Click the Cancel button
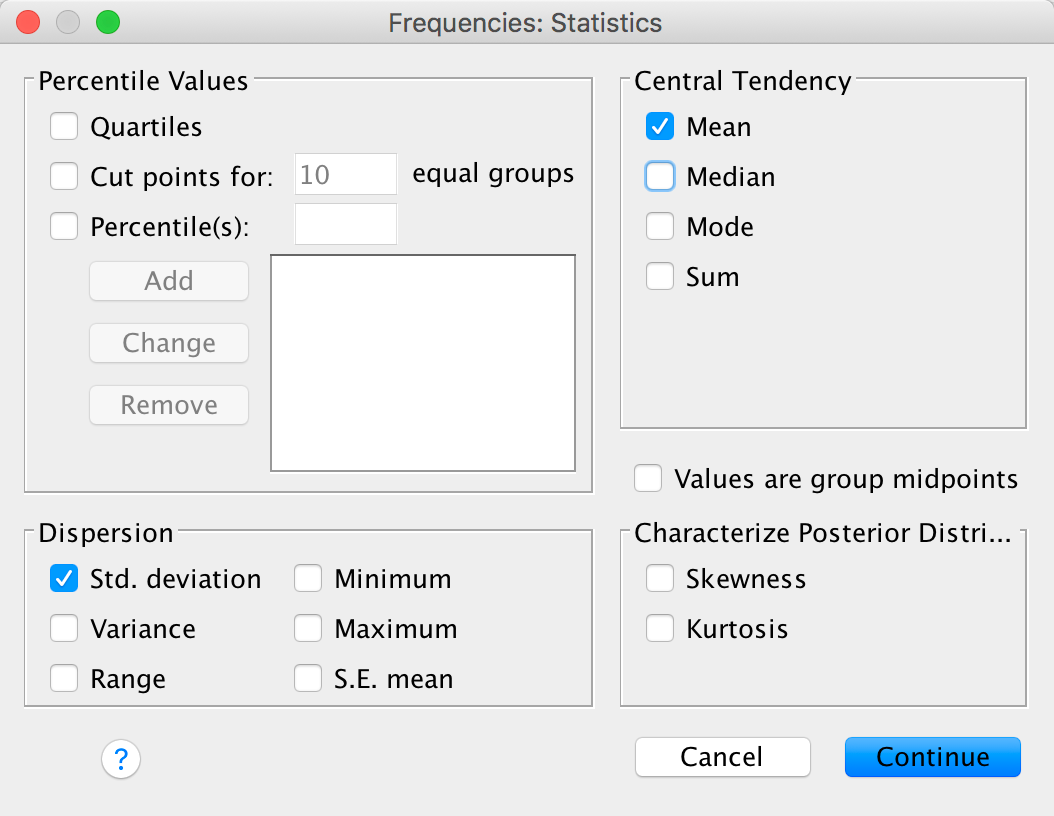This screenshot has width=1054, height=816. [722, 757]
